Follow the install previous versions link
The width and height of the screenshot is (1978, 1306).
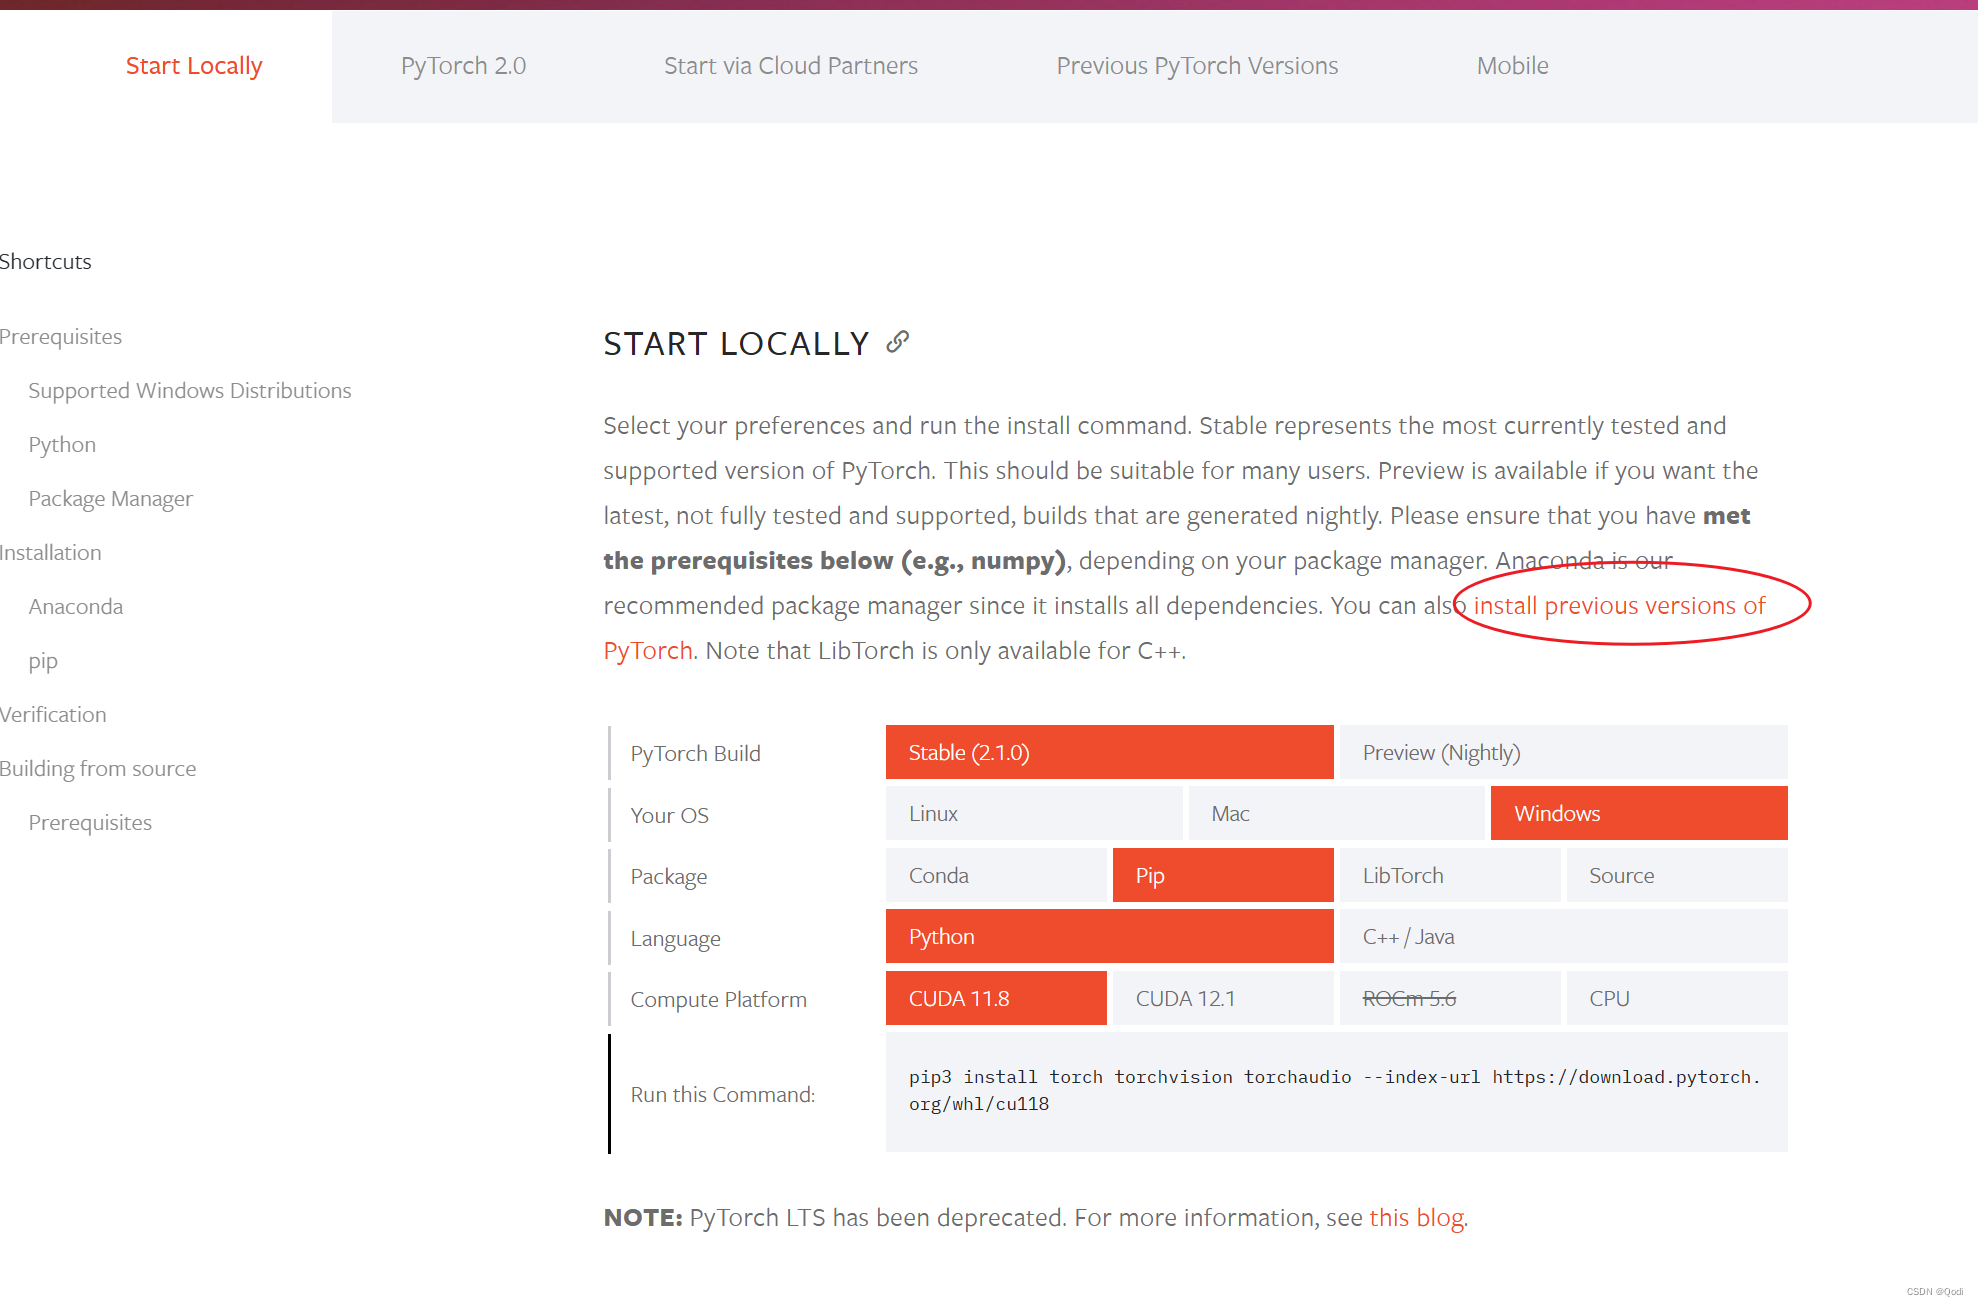[x=1618, y=605]
